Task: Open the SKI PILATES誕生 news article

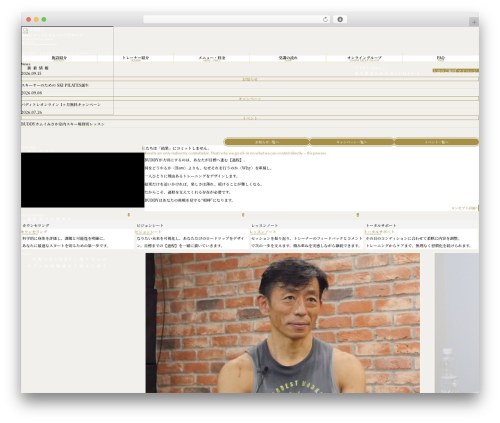Action: tap(55, 85)
